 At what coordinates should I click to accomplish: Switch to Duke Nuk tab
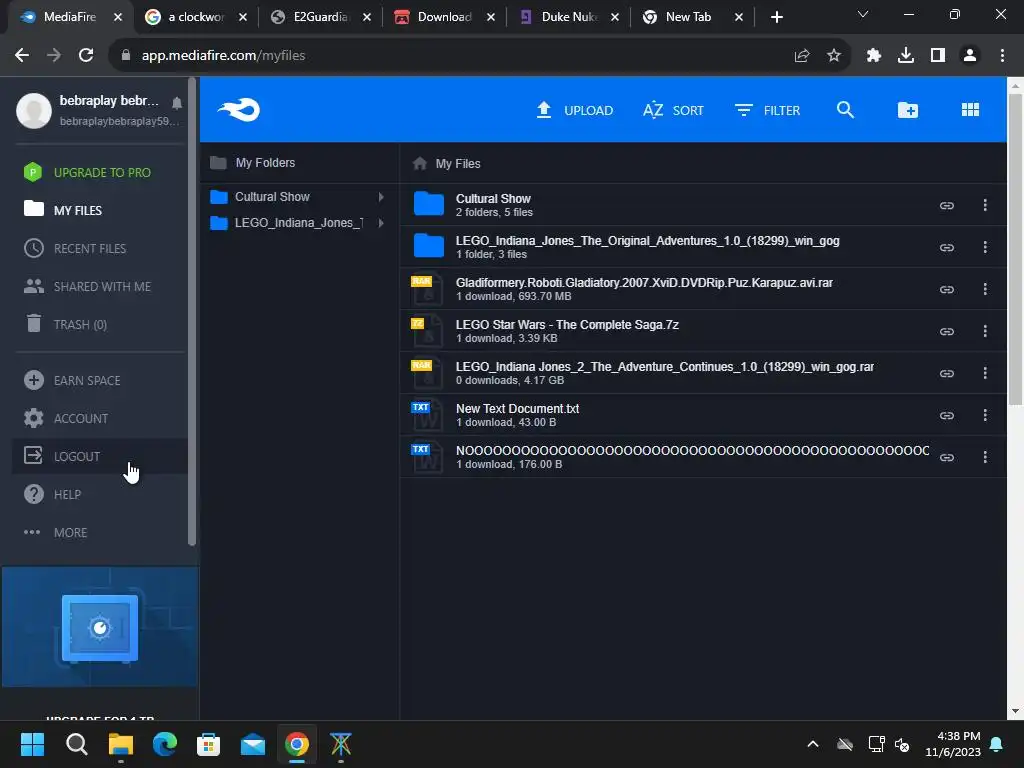click(x=568, y=17)
